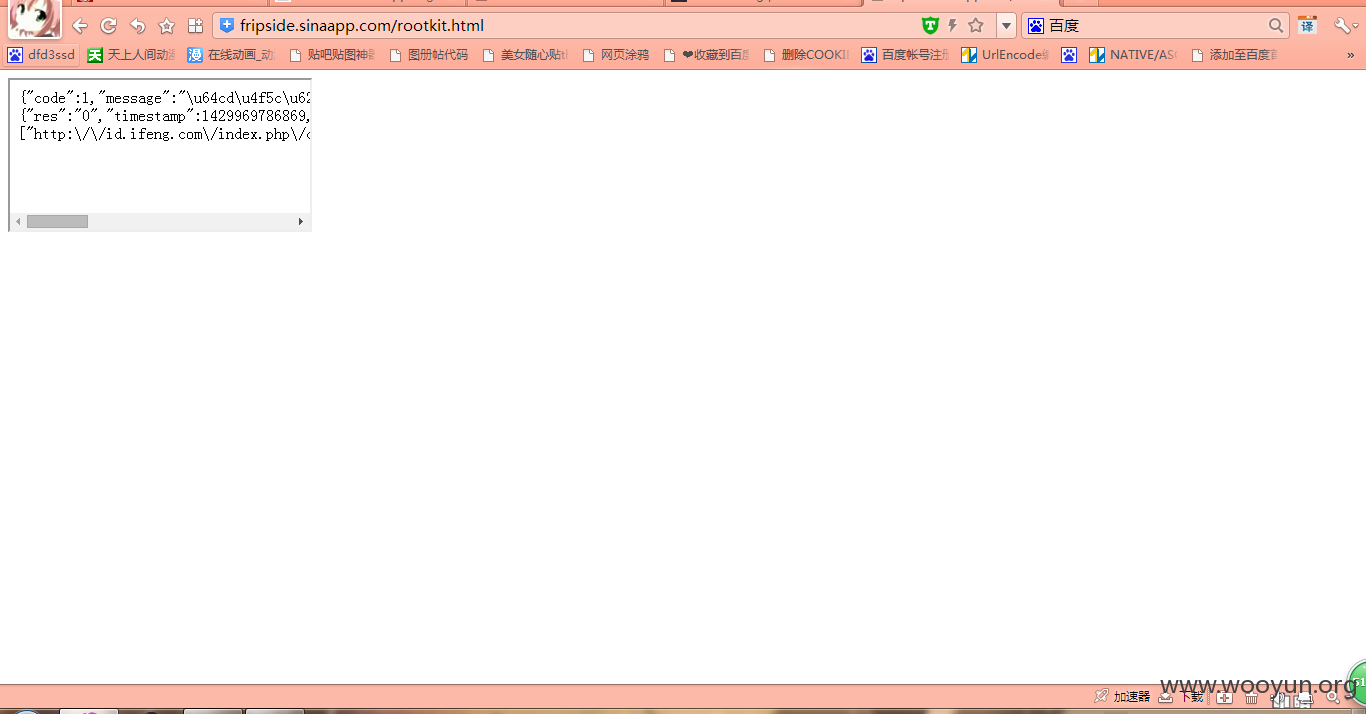This screenshot has height=714, width=1366.
Task: Open the dfd3ssd bookmark
Action: [41, 55]
